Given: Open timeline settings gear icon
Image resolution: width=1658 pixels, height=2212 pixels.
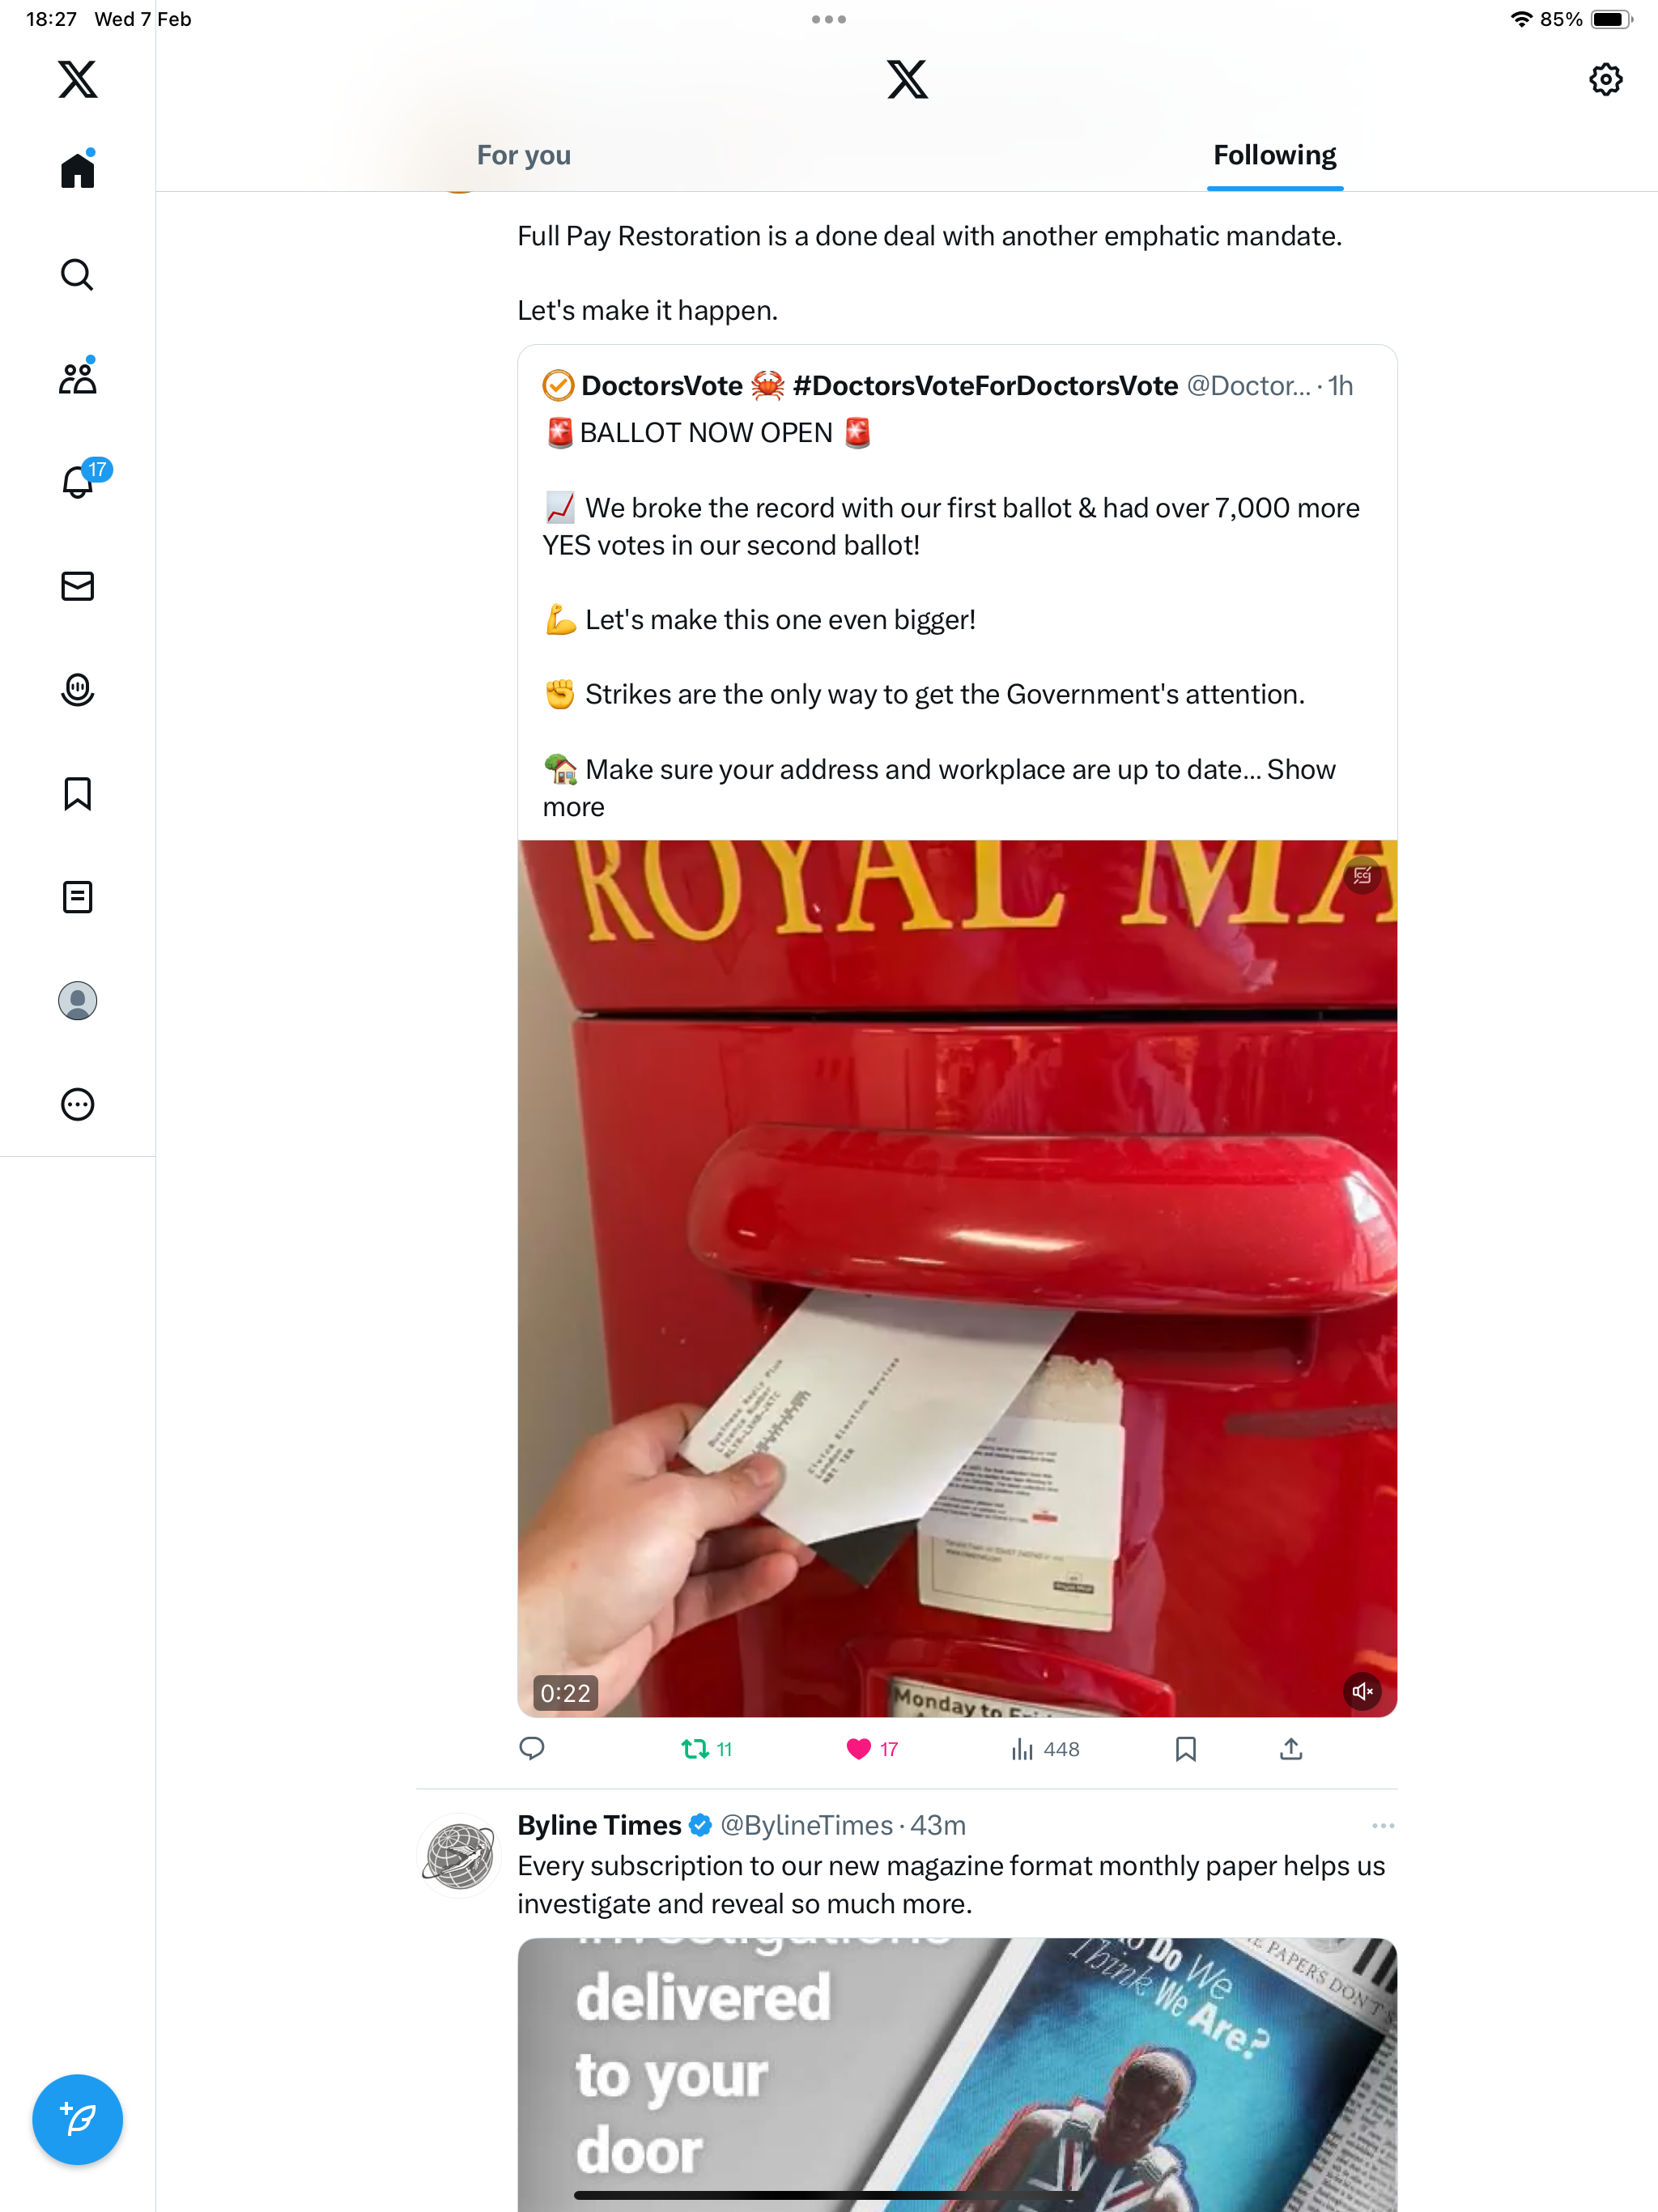Looking at the screenshot, I should [1605, 79].
